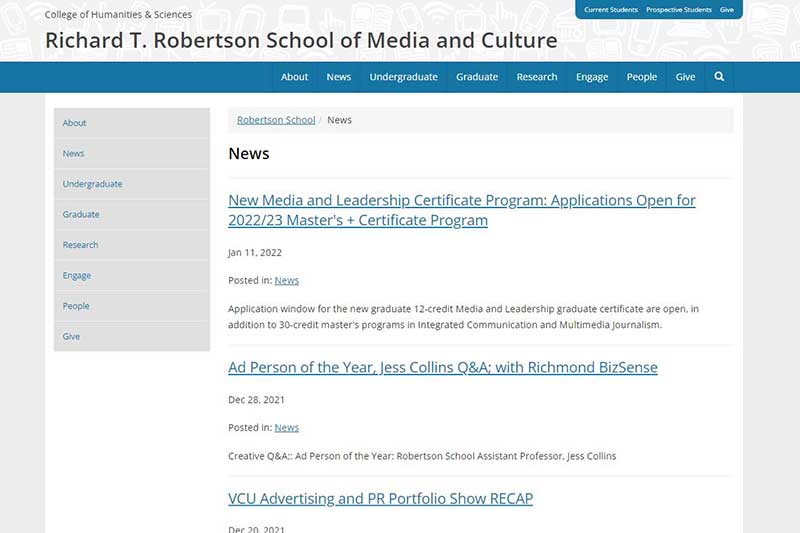Click News category link under Jan 11, 2022
The image size is (800, 533).
[x=287, y=281]
